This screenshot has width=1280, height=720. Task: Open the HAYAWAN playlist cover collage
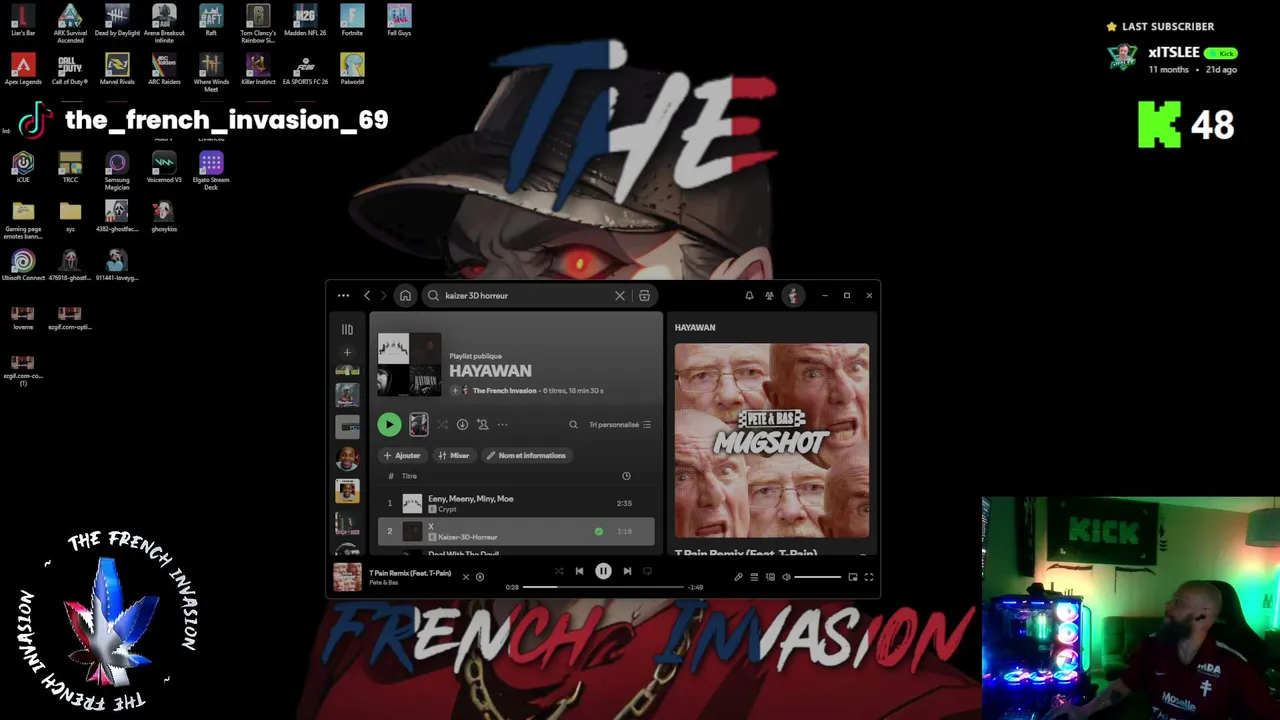point(409,364)
